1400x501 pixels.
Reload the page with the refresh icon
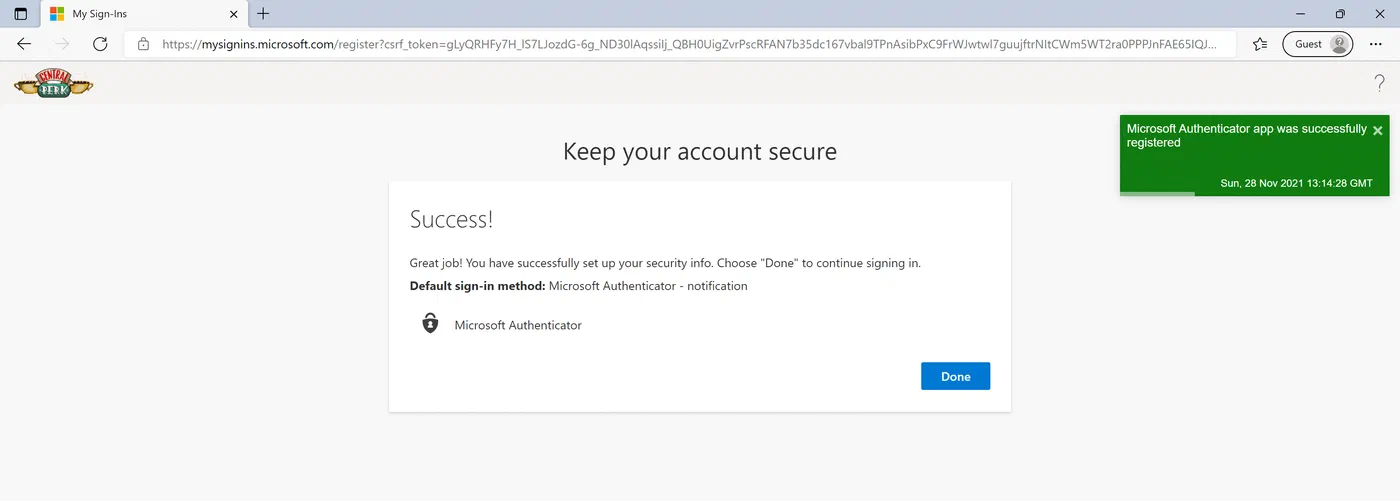100,44
